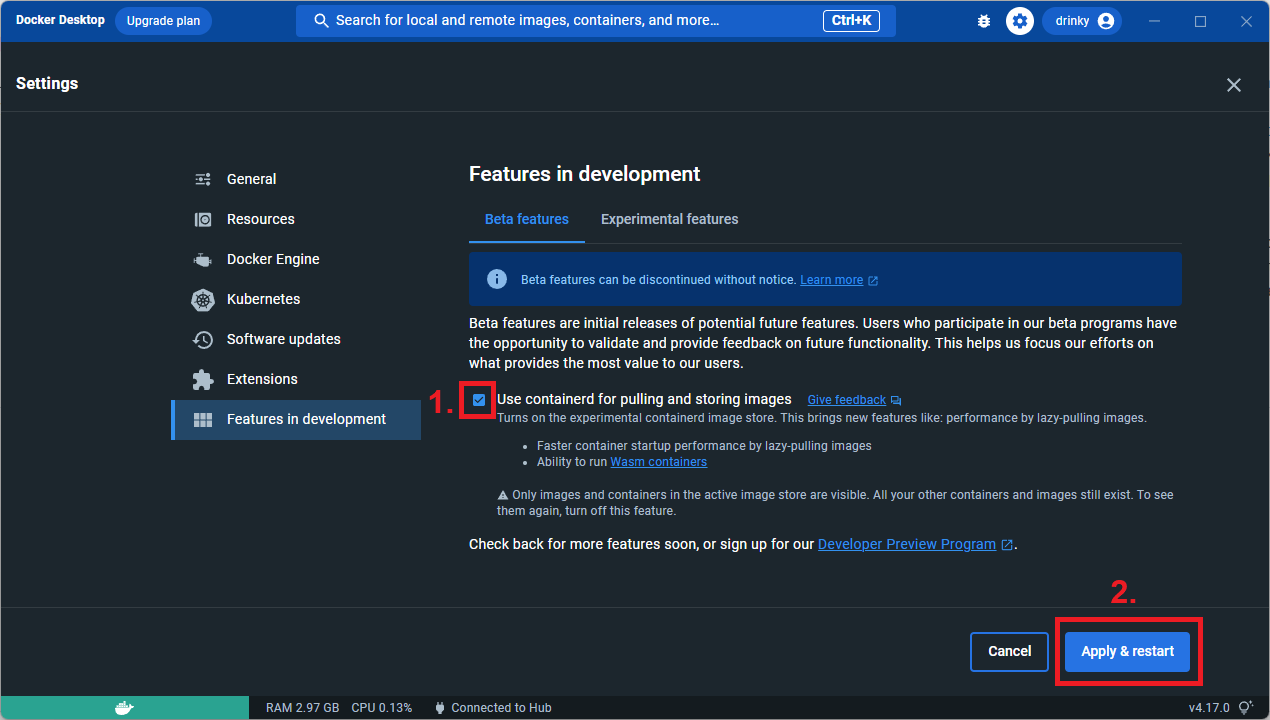The image size is (1270, 720).
Task: Click the drinky account button
Action: coord(1082,21)
